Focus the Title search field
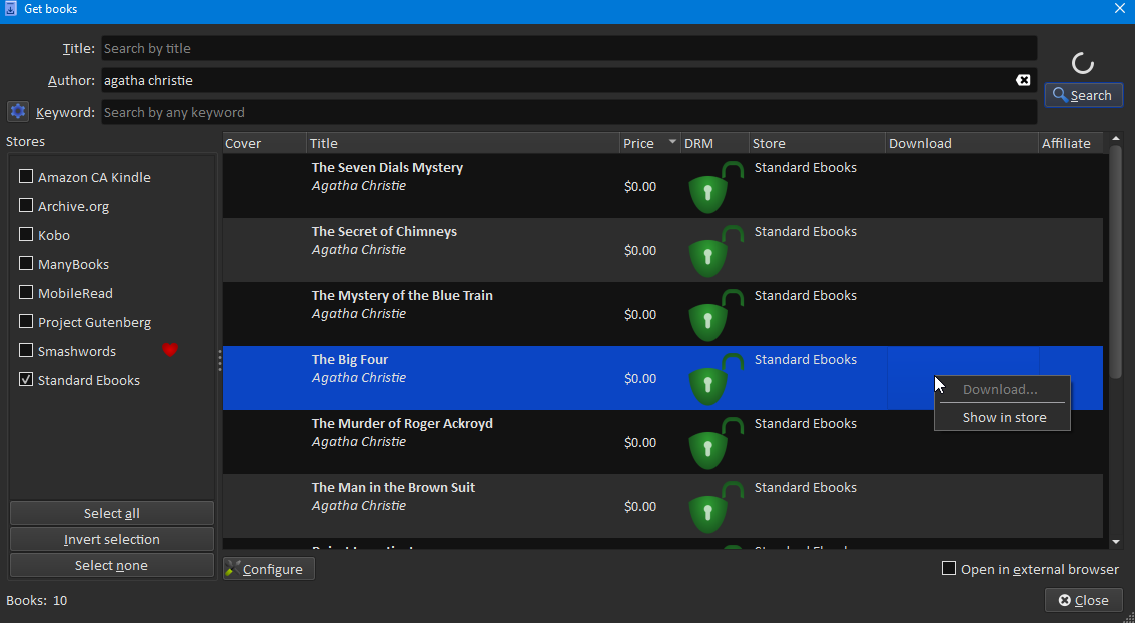 point(568,48)
